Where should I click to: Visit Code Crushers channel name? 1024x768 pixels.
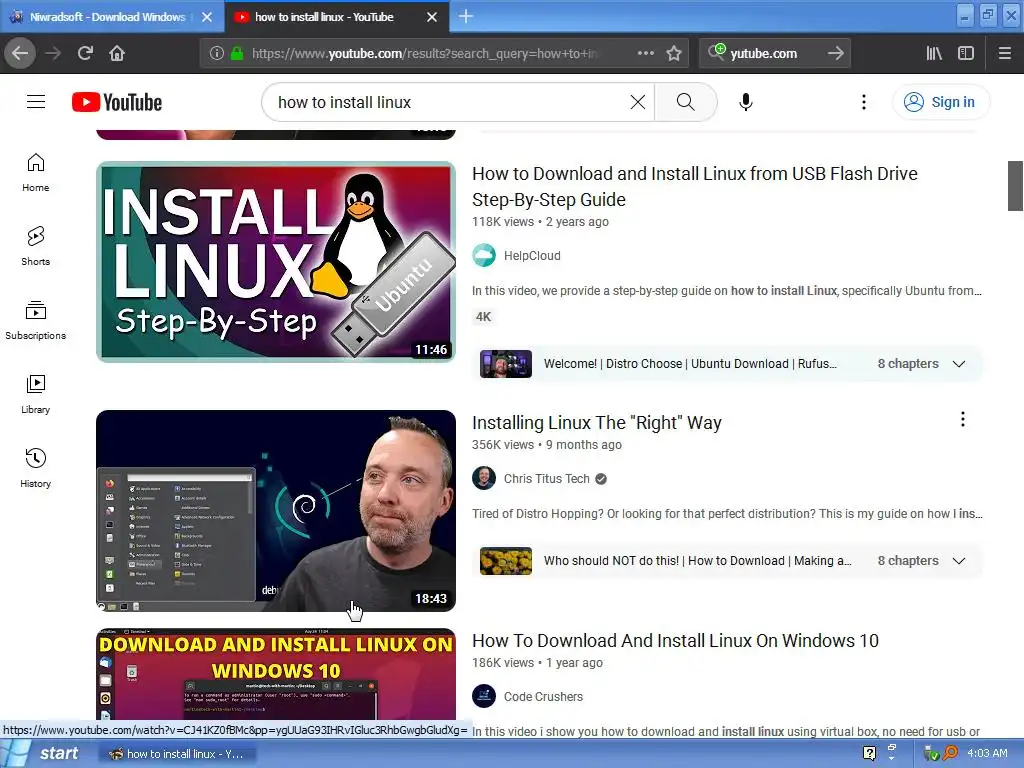coord(543,697)
